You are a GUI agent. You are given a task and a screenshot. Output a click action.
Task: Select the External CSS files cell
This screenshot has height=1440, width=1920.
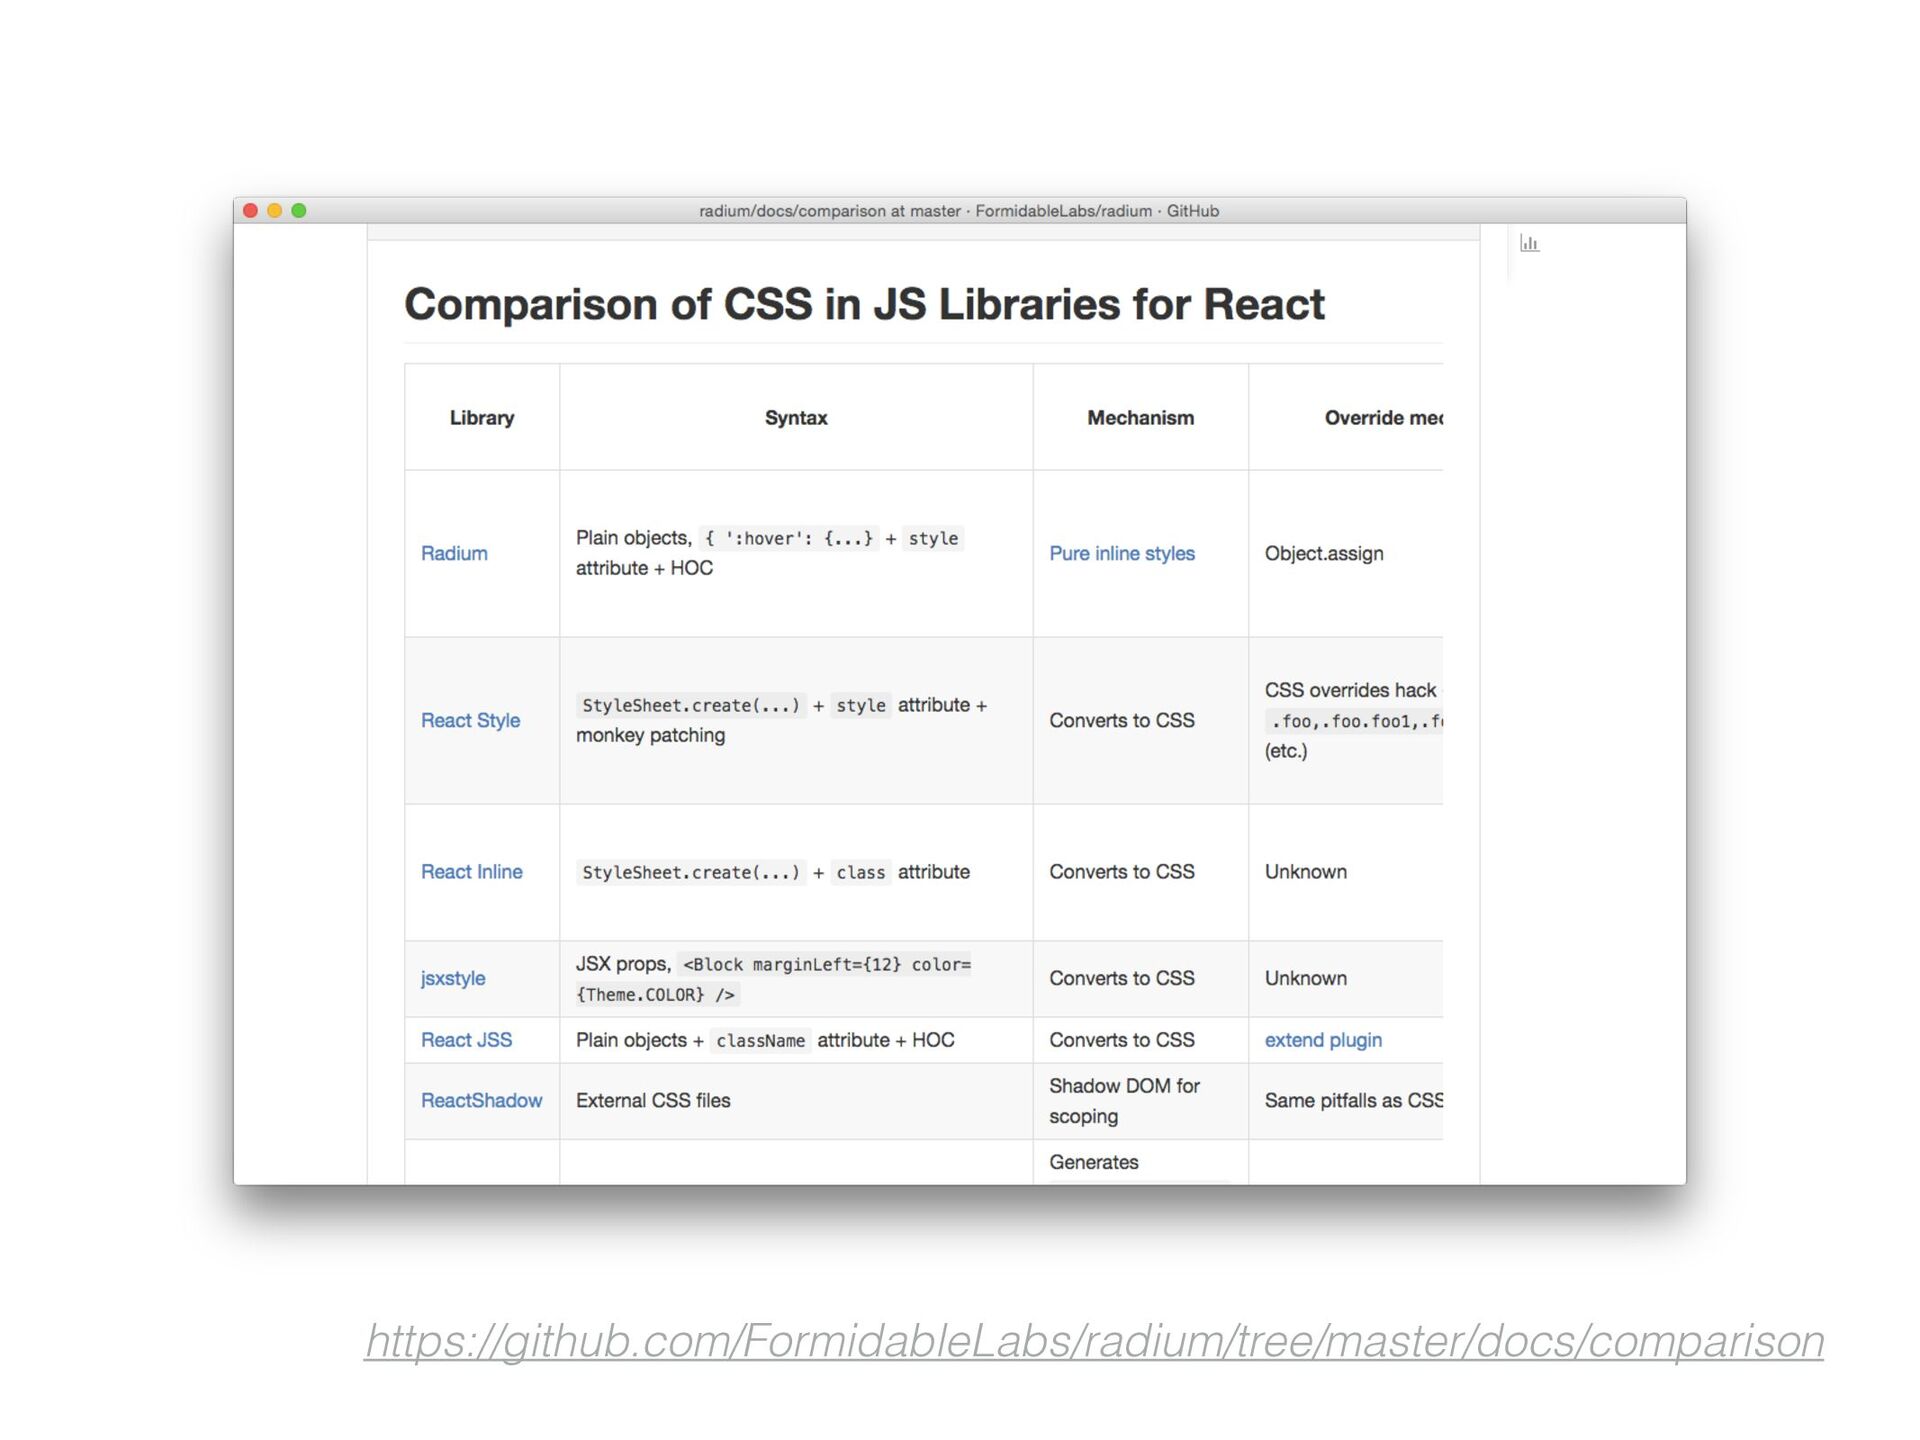(653, 1100)
